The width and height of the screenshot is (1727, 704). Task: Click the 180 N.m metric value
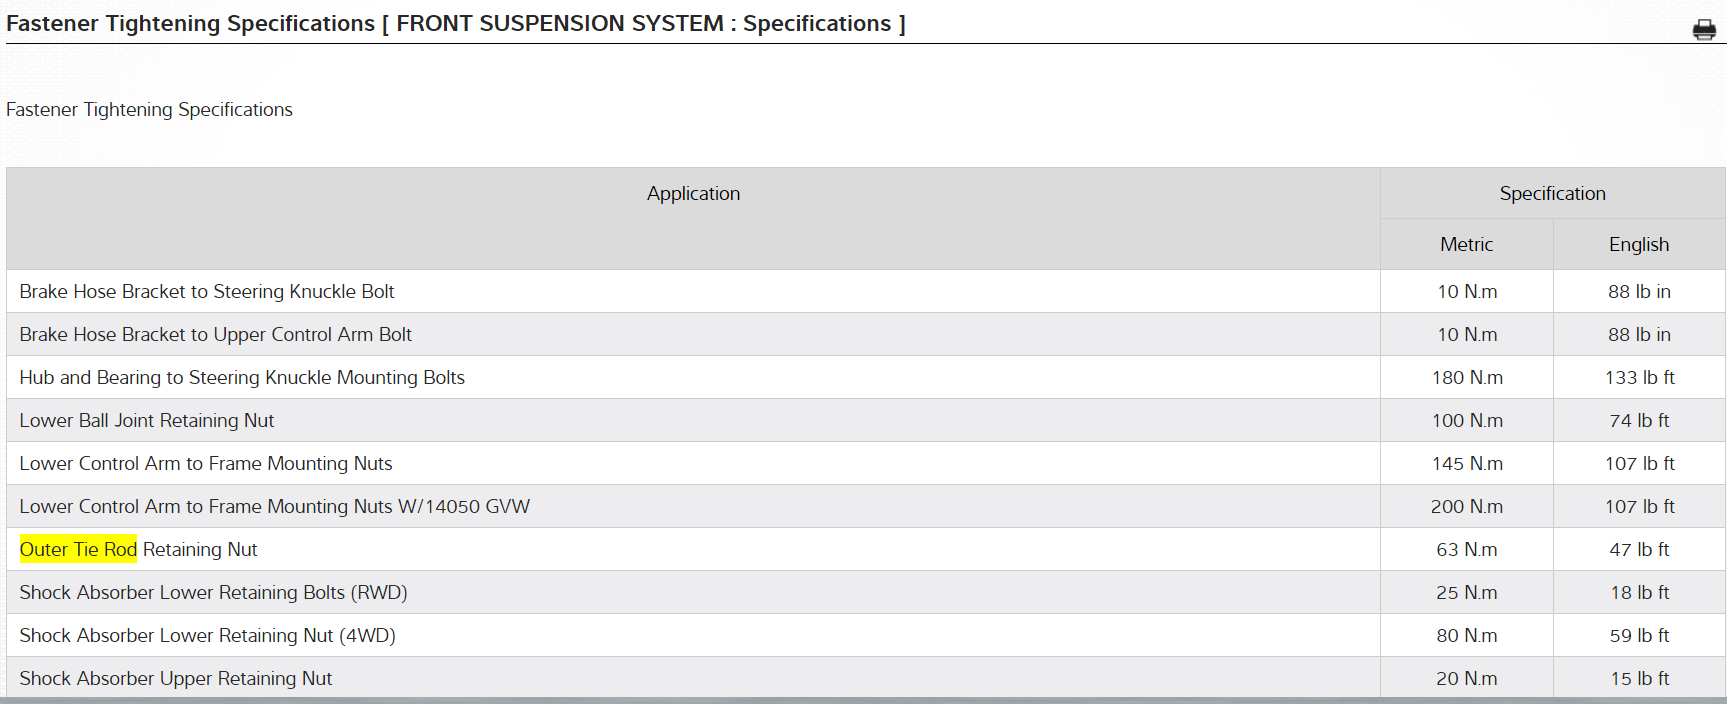[1467, 378]
